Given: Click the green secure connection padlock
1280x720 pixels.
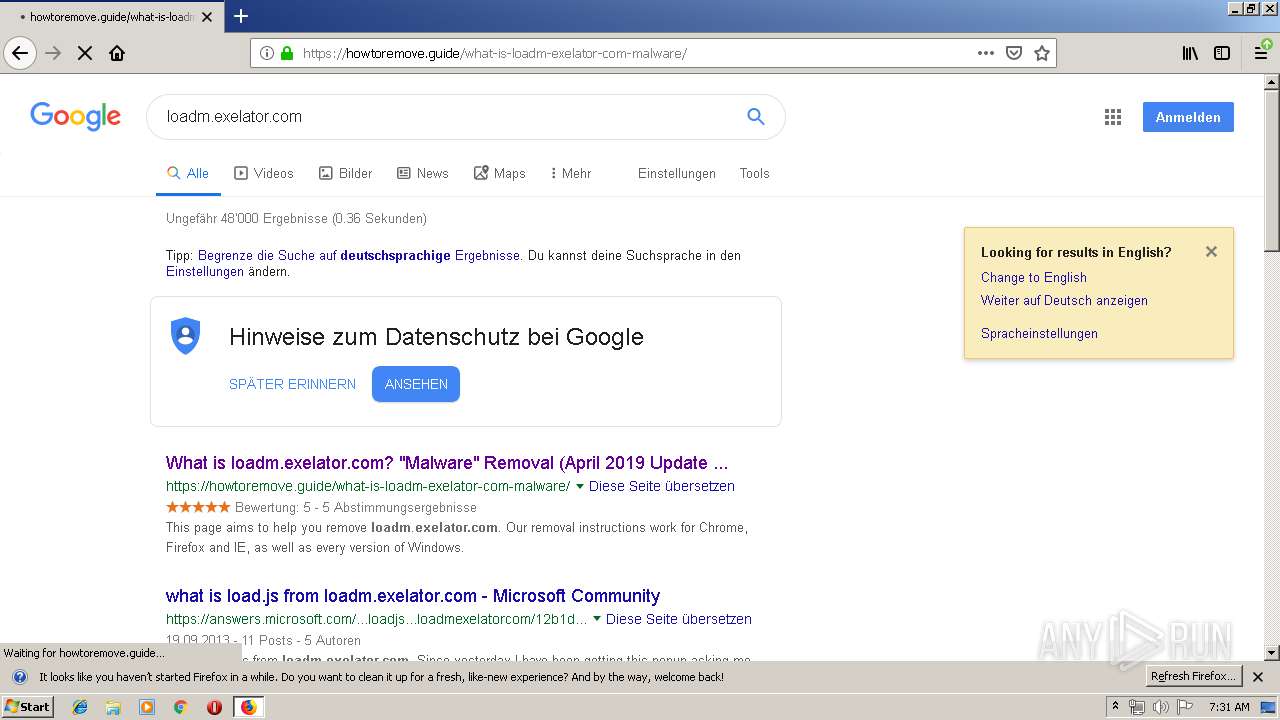Looking at the screenshot, I should tap(287, 53).
